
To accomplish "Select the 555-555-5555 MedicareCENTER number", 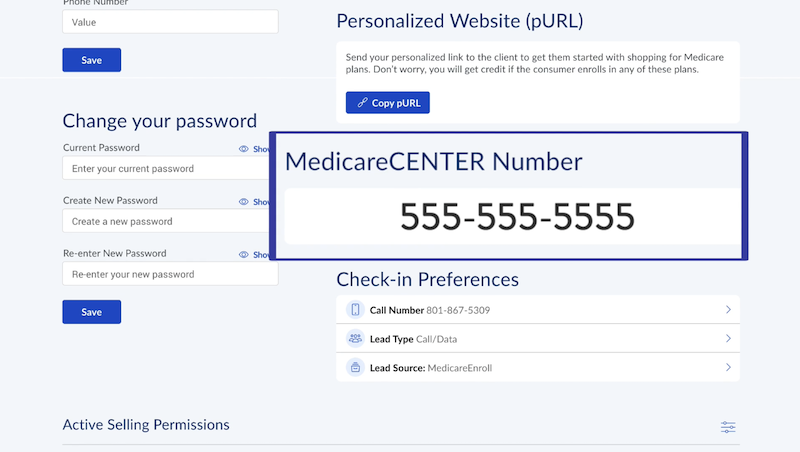I will tap(517, 217).
